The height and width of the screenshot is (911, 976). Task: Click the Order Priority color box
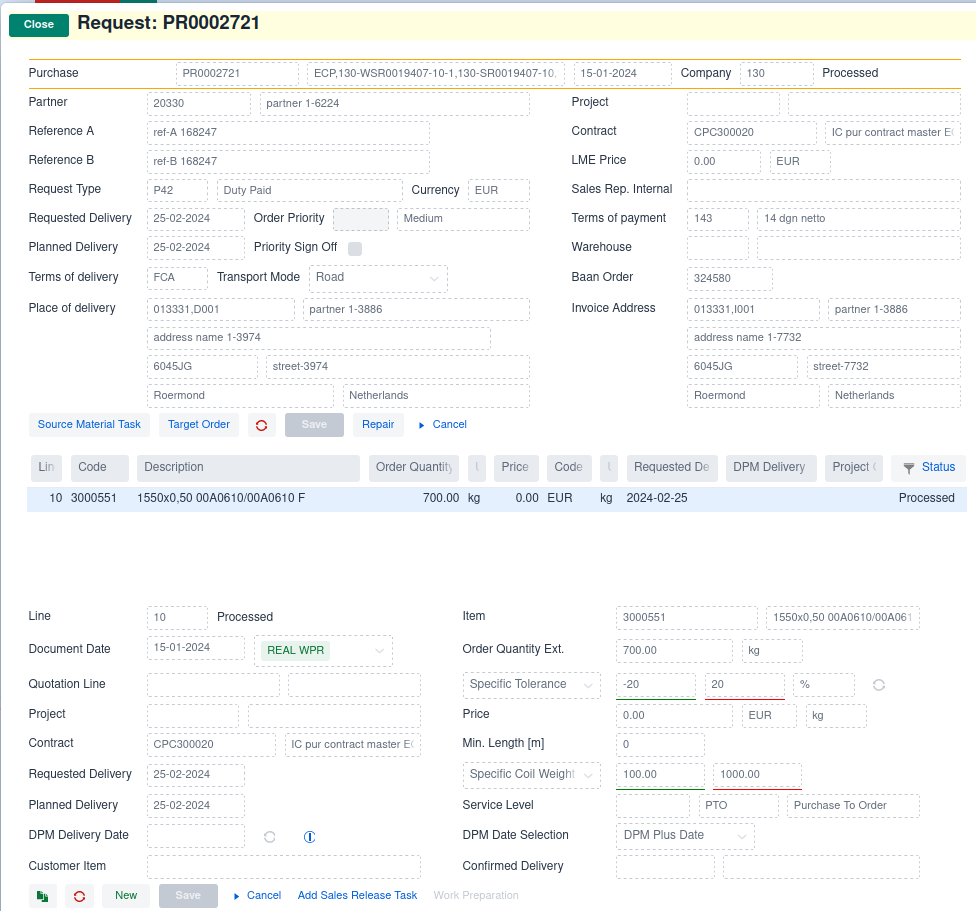[x=361, y=219]
